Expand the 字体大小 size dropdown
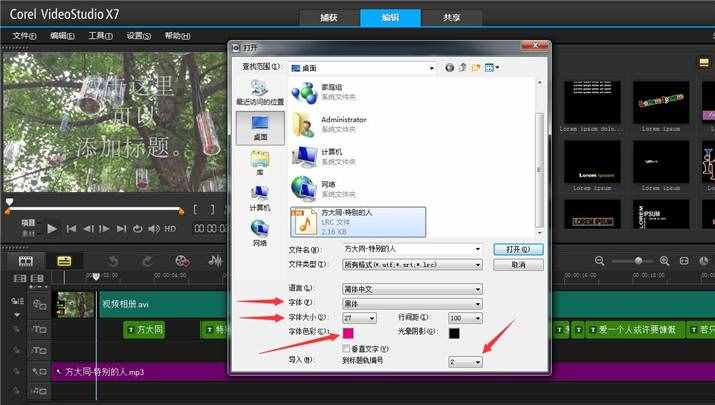Screen dimensions: 715x405 tap(372, 318)
